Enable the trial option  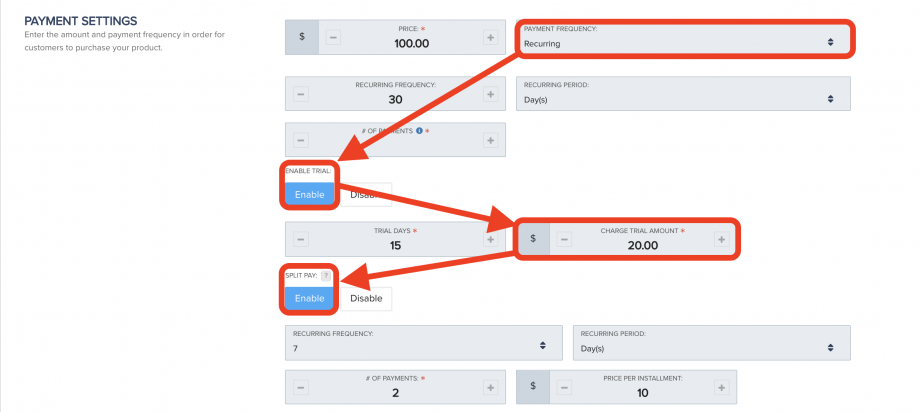309,194
